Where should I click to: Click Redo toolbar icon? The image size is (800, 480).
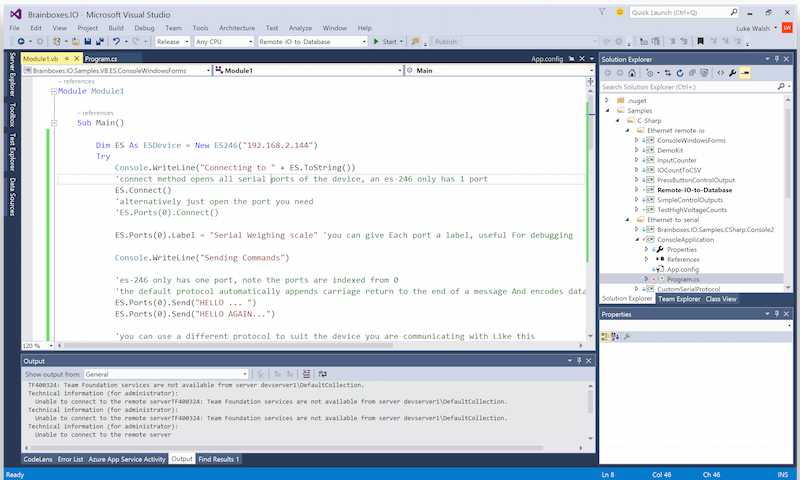tap(136, 41)
